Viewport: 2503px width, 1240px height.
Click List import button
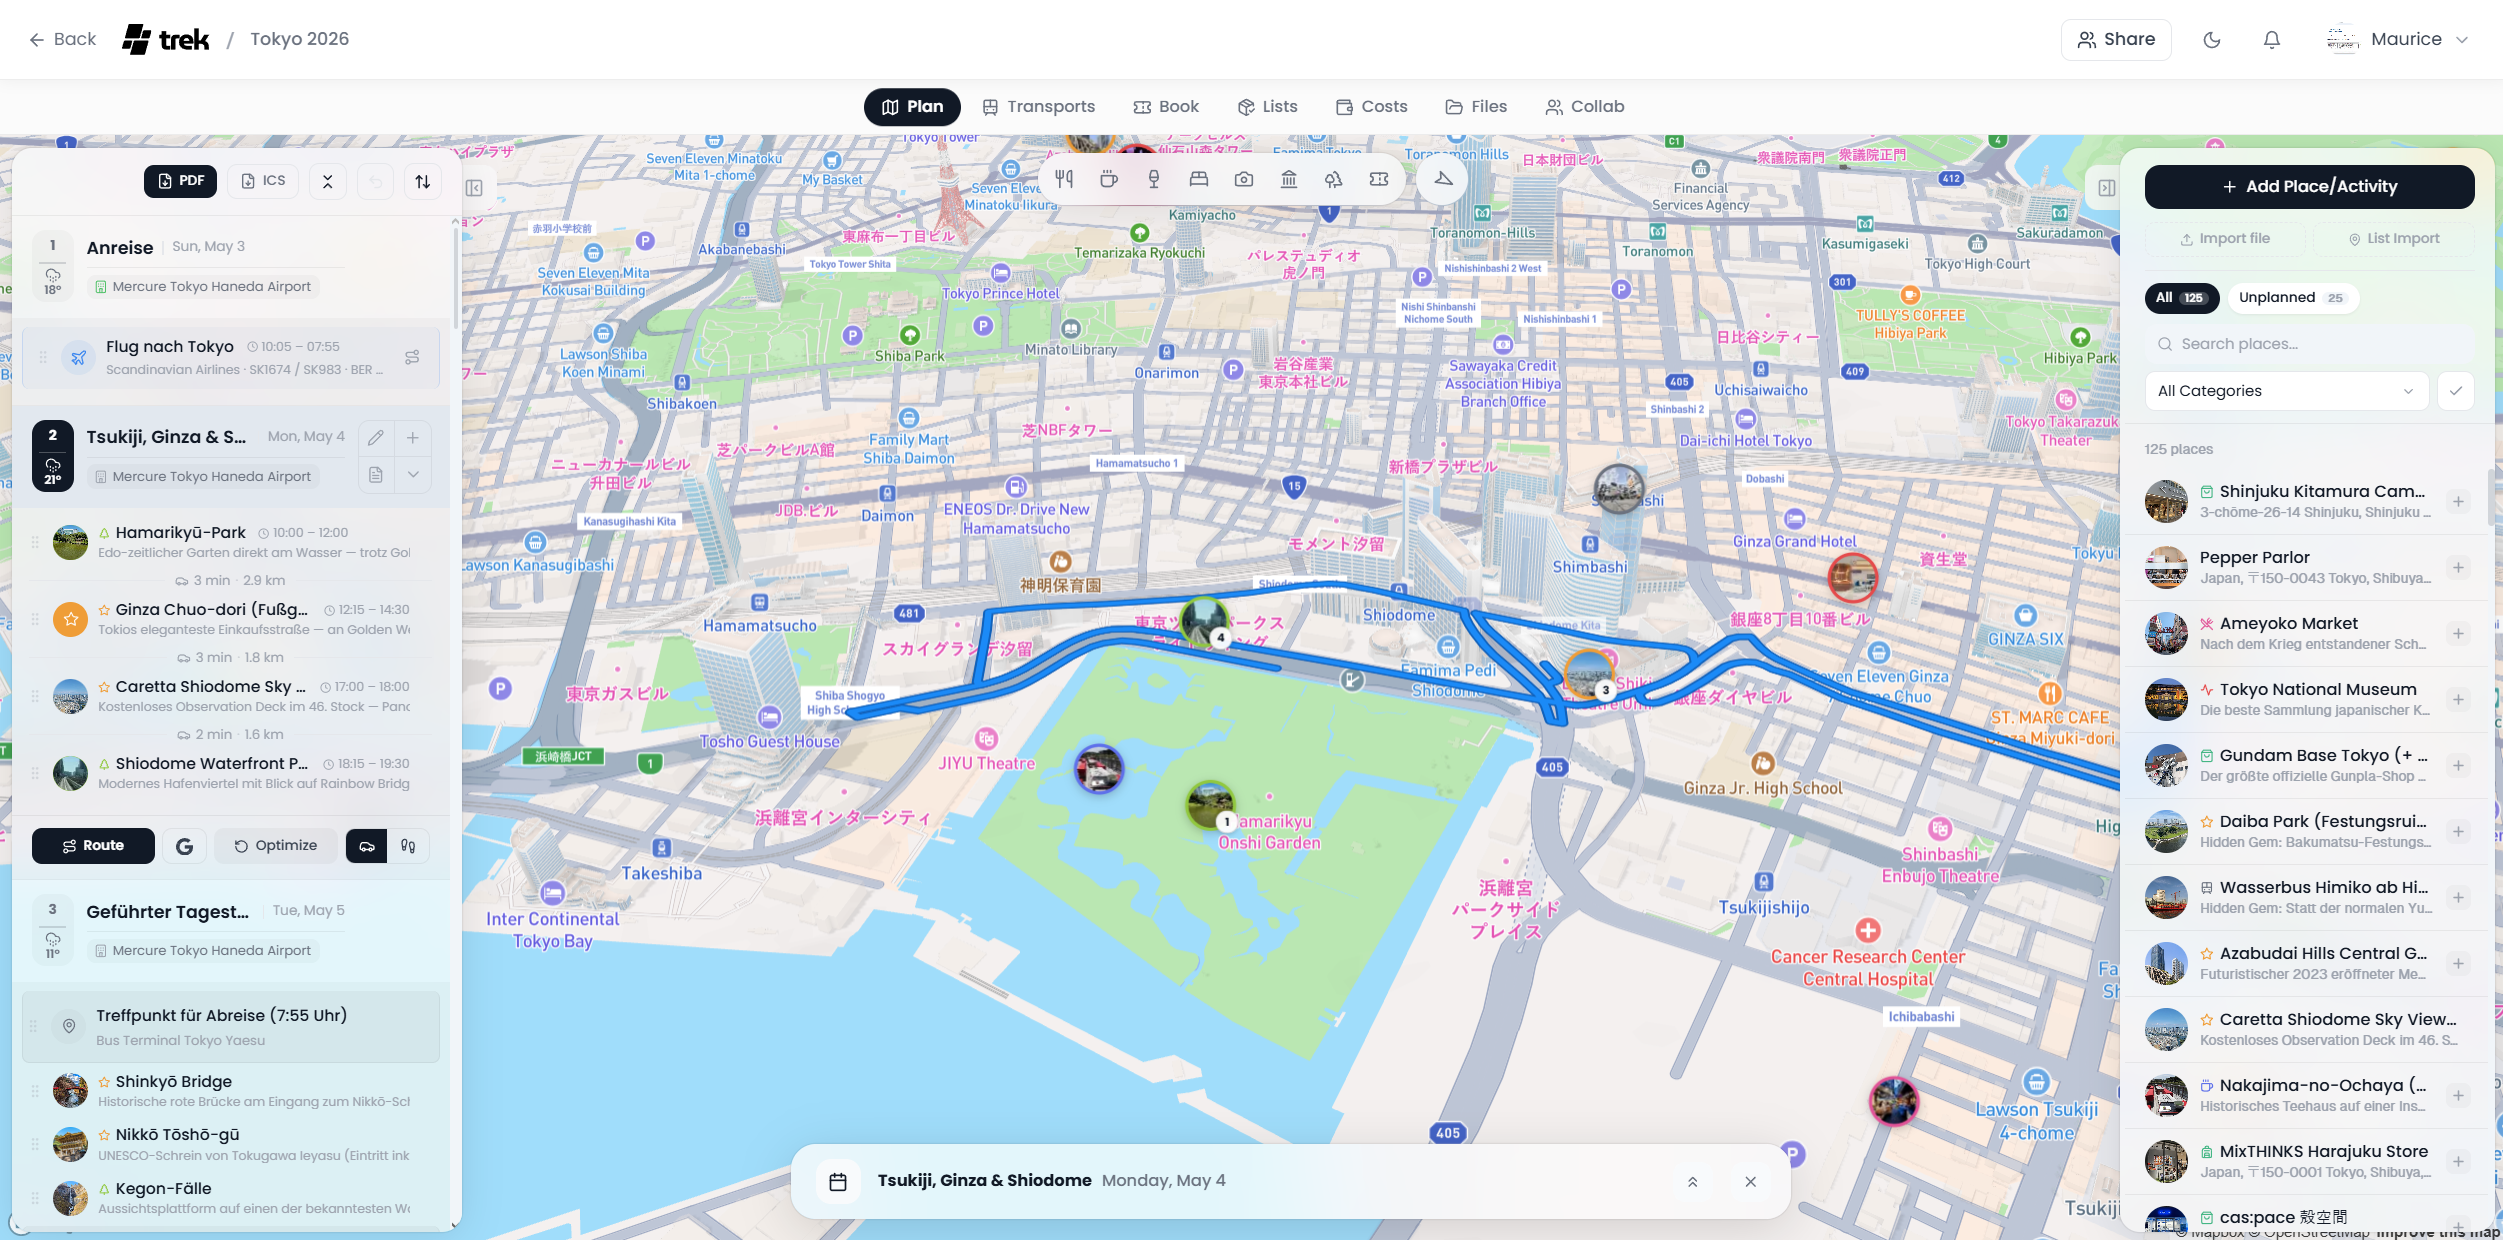pos(2393,239)
